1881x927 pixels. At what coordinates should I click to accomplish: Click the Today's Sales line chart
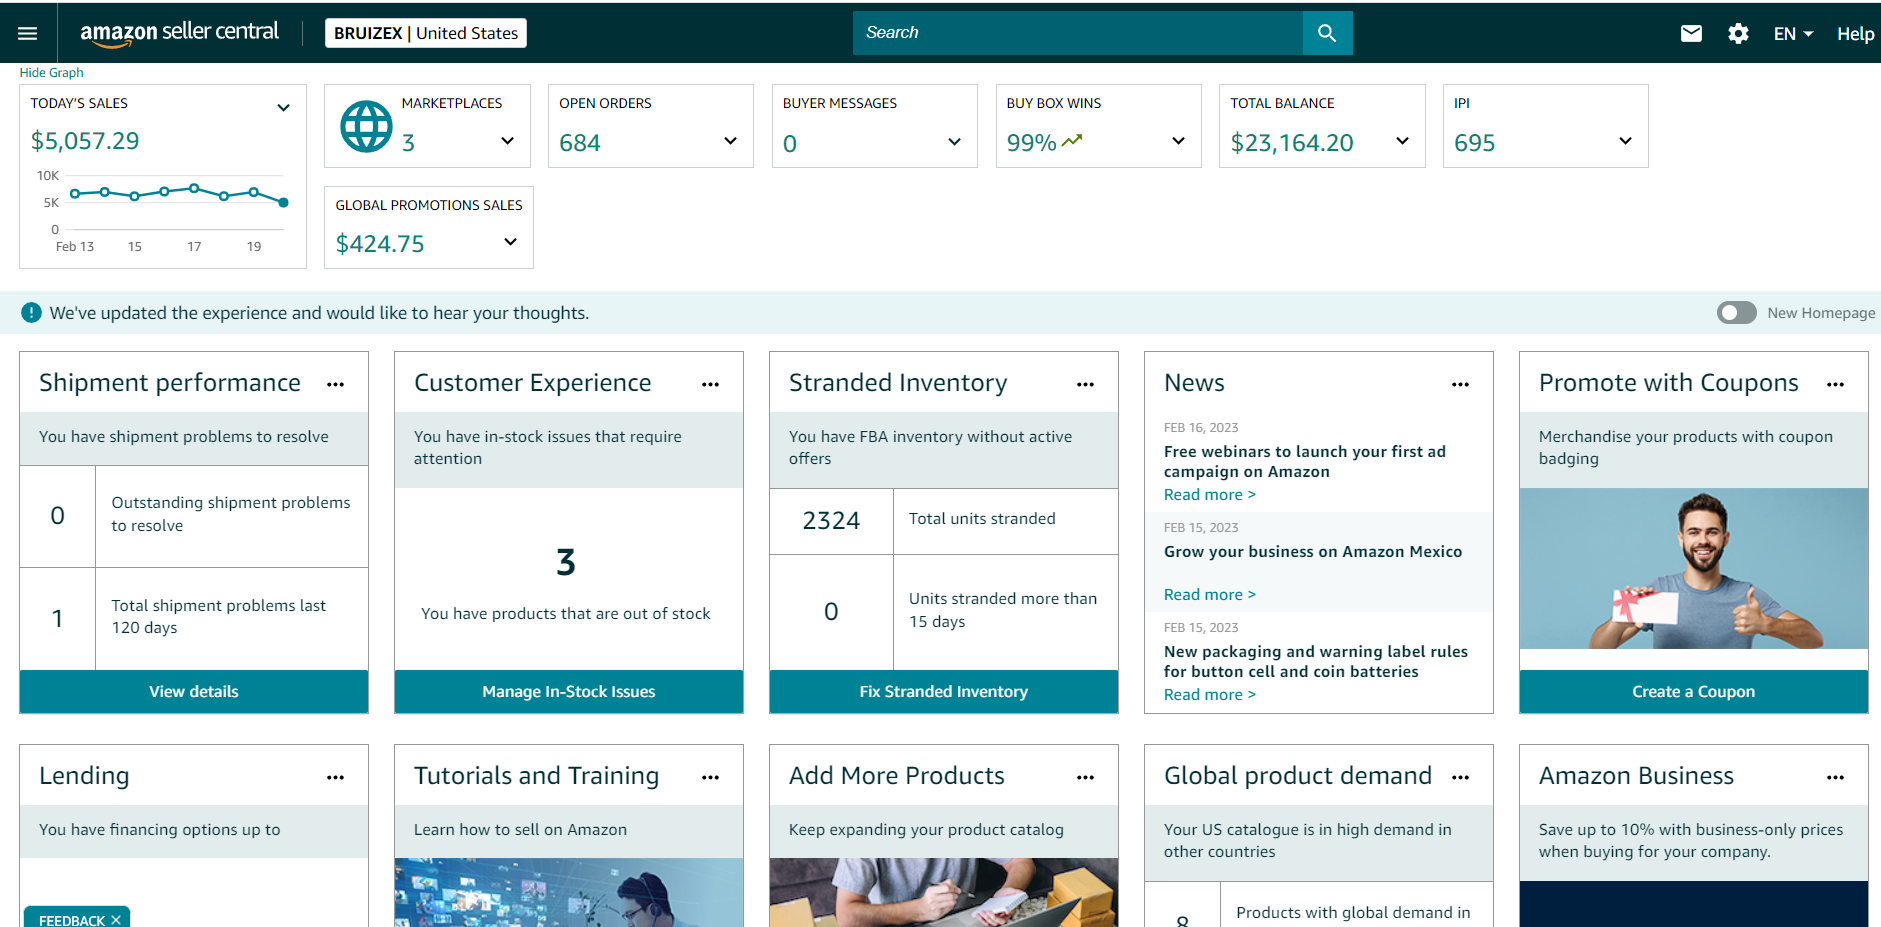coord(165,212)
